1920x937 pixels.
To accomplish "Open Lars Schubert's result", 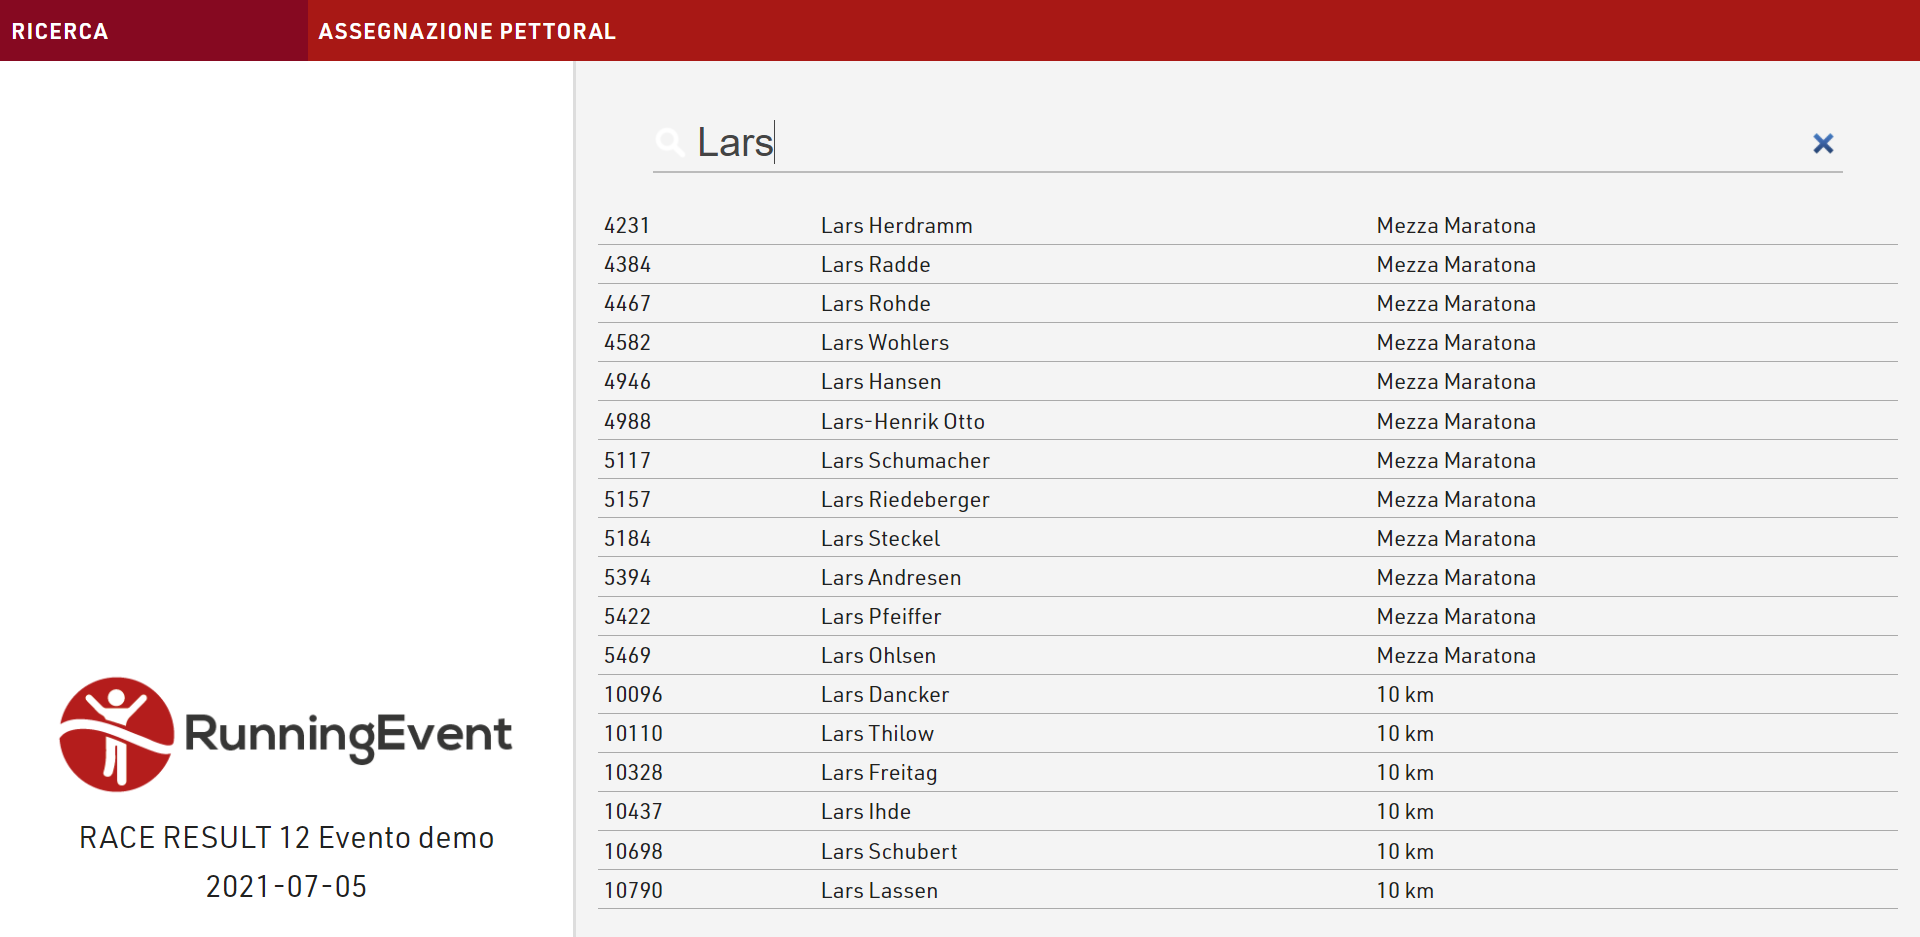I will (888, 852).
